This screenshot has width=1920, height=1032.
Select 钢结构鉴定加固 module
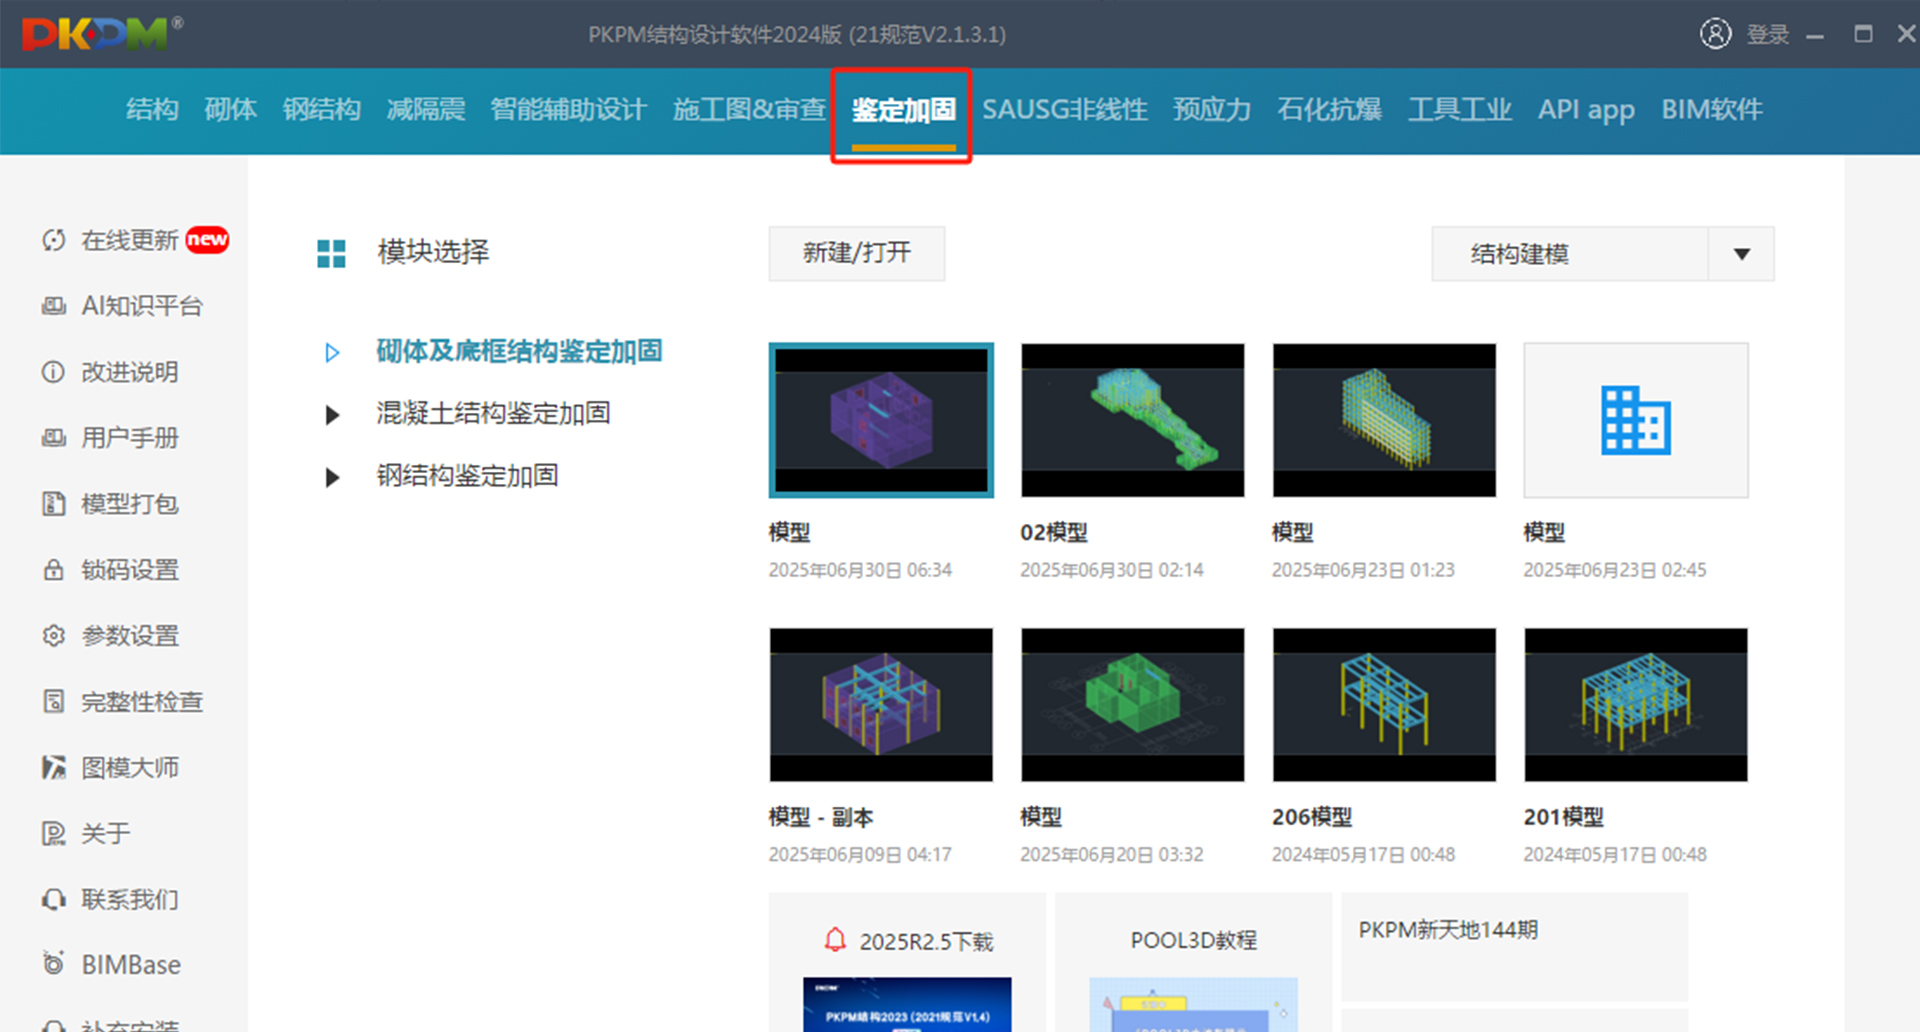[x=467, y=476]
